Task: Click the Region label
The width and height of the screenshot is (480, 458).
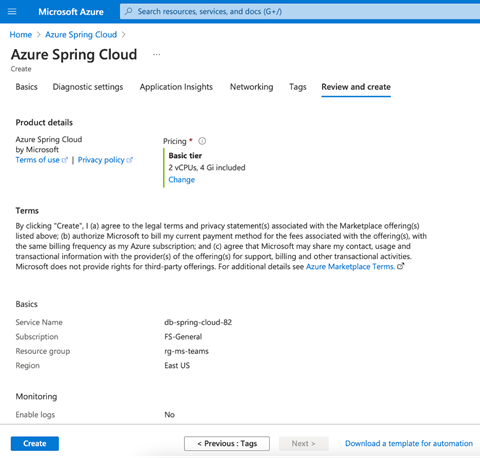Action: pyautogui.click(x=27, y=366)
